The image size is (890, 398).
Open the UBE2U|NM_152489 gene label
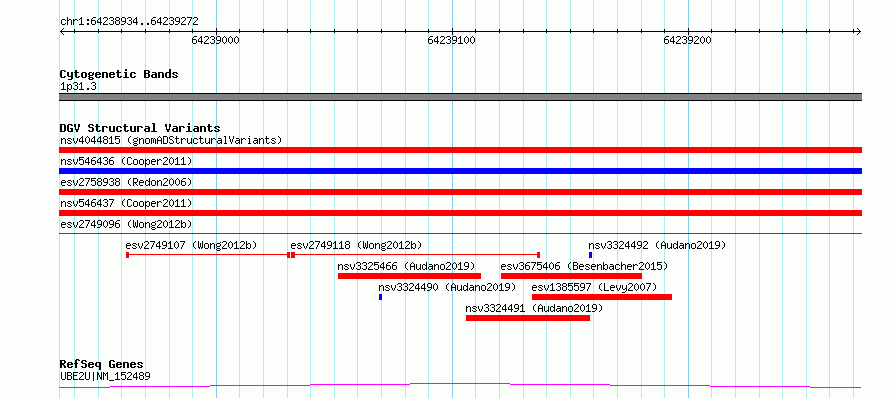click(x=105, y=376)
